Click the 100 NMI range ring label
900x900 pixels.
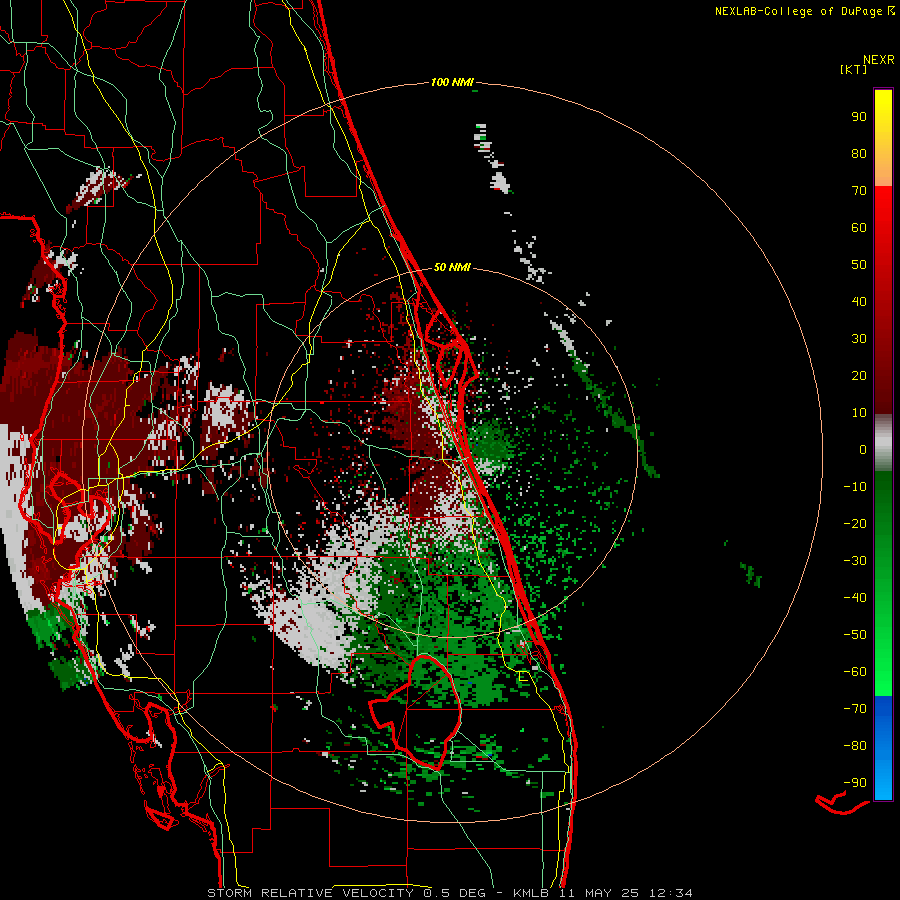click(x=452, y=82)
